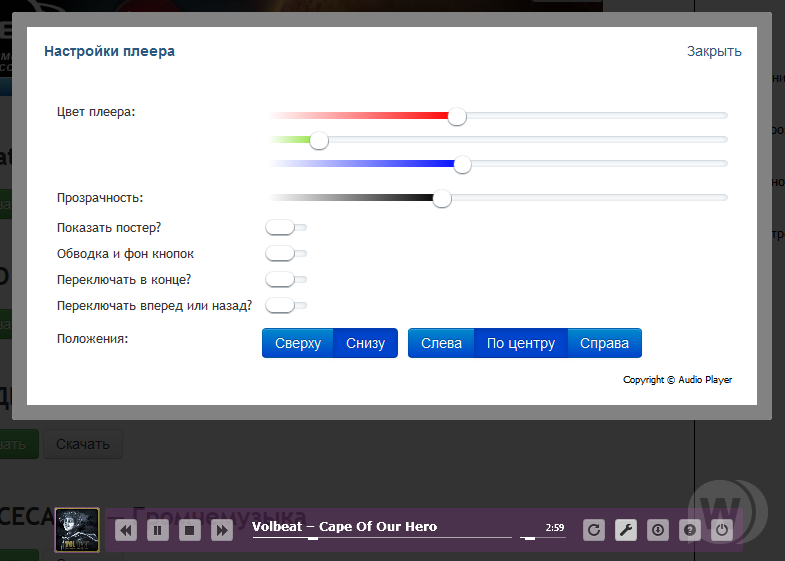Click the track progress bar in player
This screenshot has width=785, height=561.
click(382, 538)
